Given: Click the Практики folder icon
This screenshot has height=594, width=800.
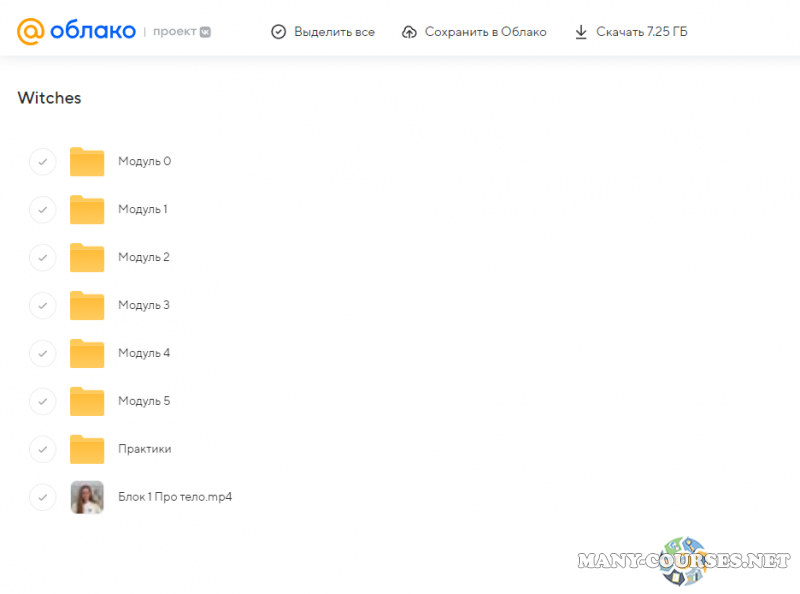Looking at the screenshot, I should (87, 449).
